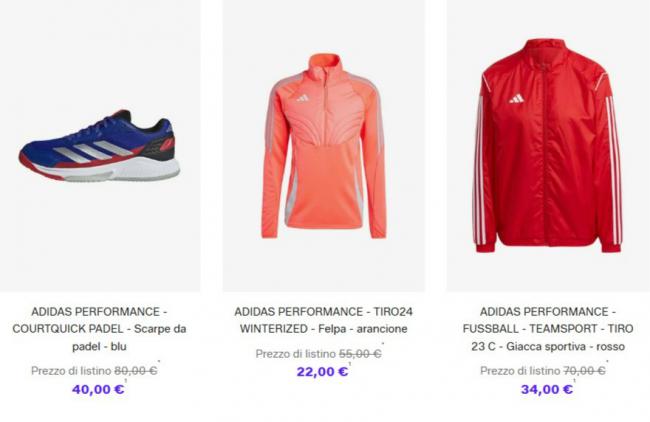The width and height of the screenshot is (650, 422).
Task: Click the grey side panel on the orange sweatshirt
Action: click(x=291, y=195)
